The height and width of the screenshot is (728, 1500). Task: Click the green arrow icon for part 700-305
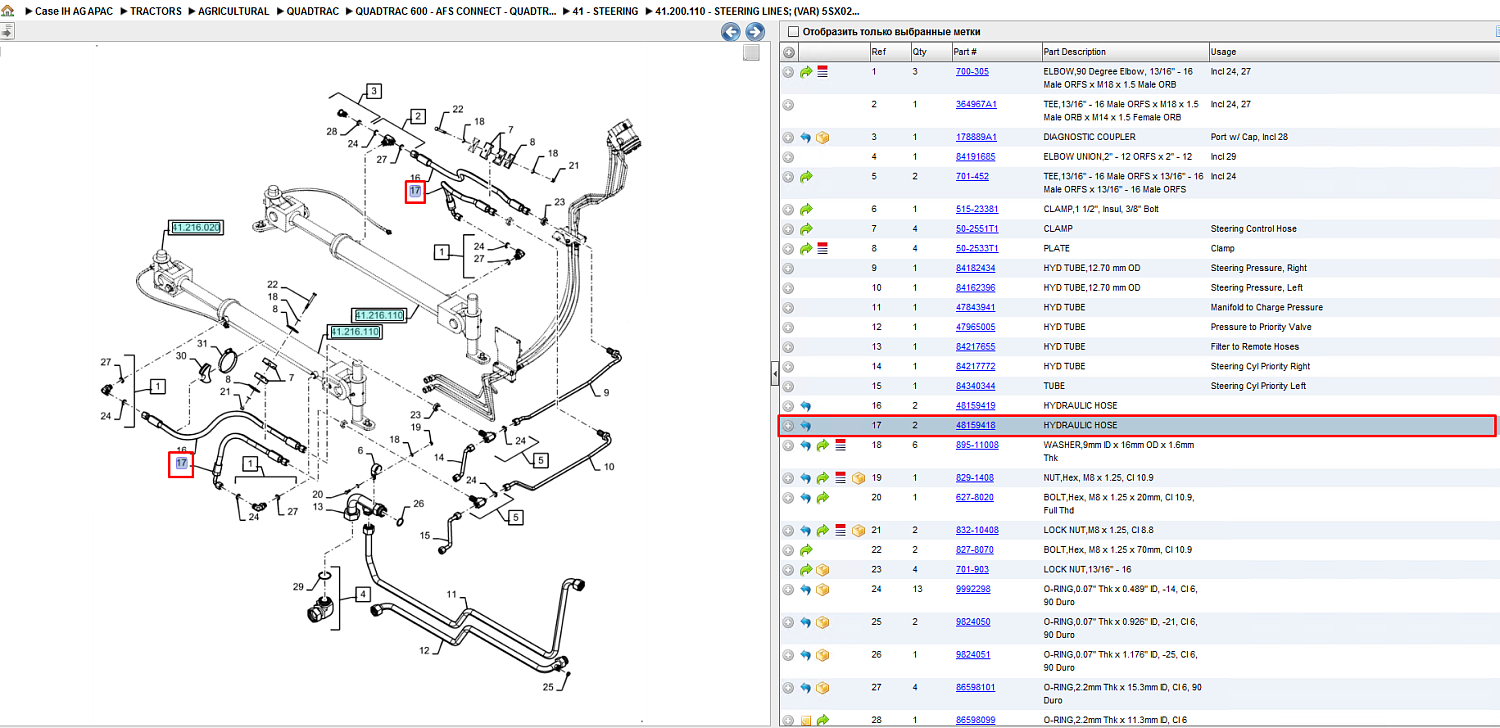(x=806, y=72)
